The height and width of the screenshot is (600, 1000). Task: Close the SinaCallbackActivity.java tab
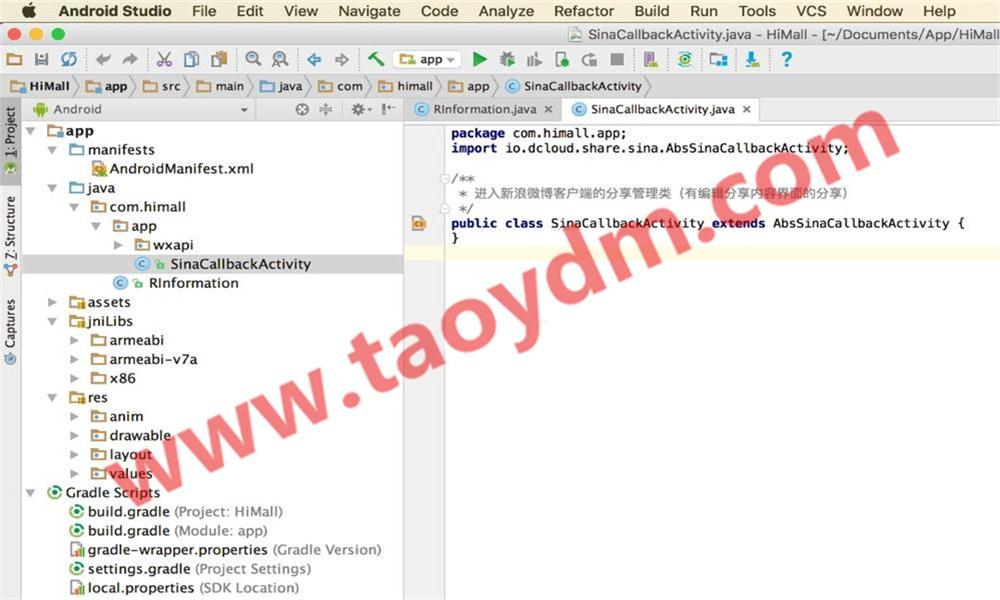click(747, 110)
